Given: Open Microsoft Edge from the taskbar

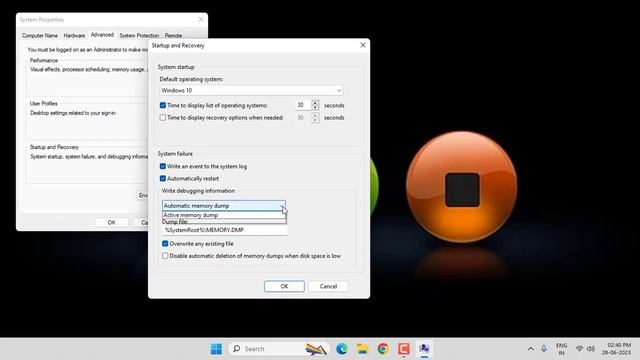Looking at the screenshot, I should point(342,349).
